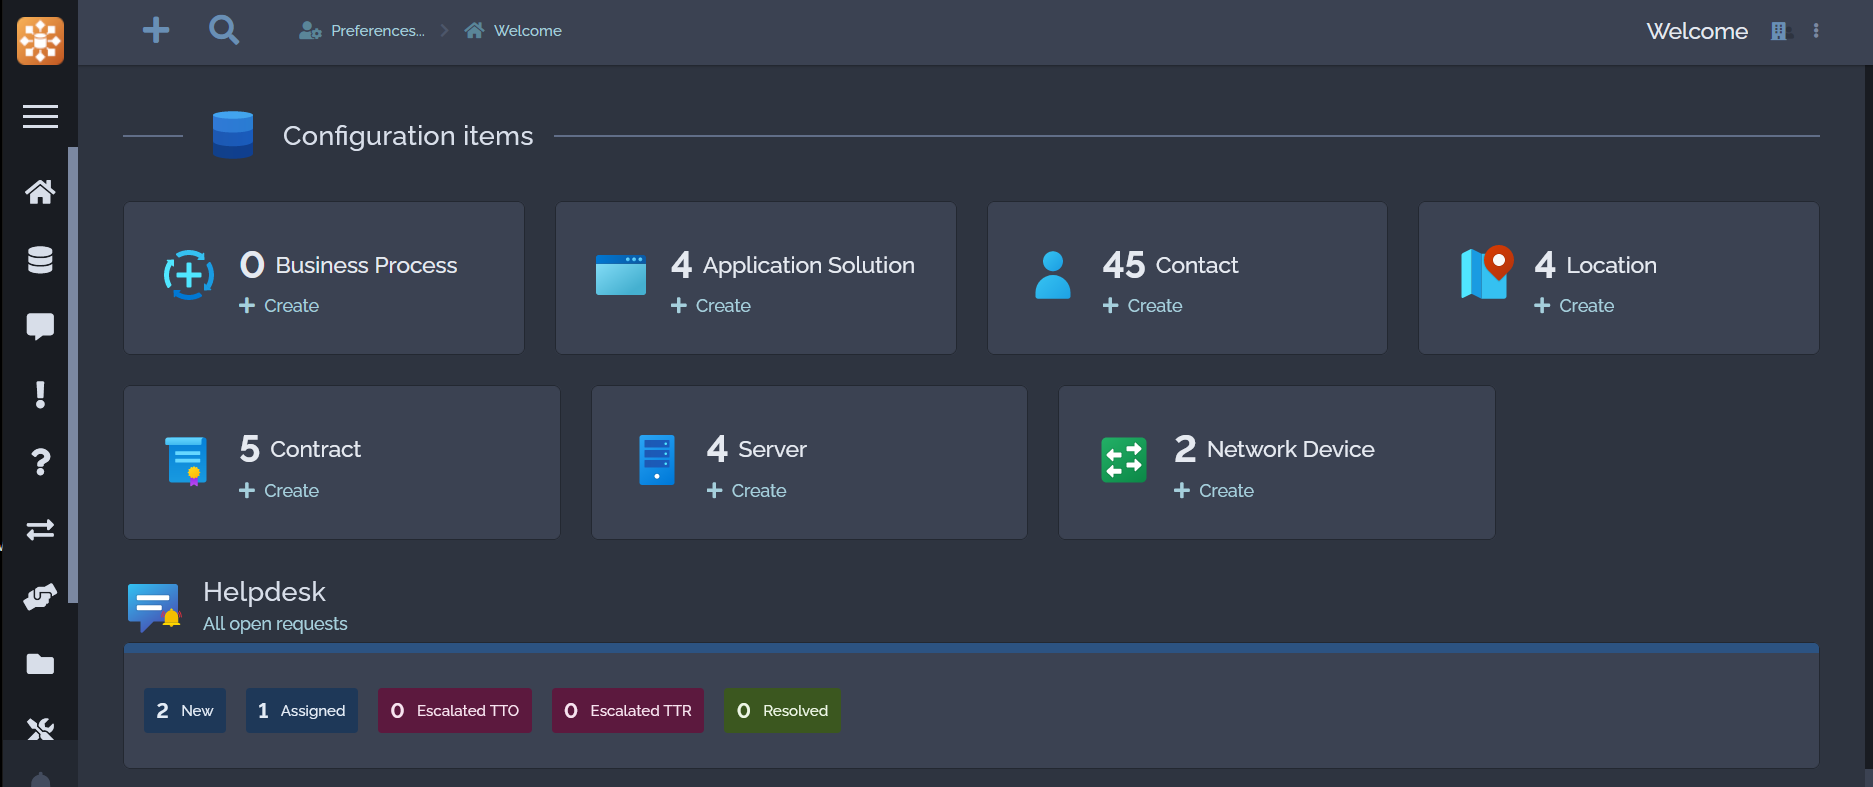Viewport: 1873px width, 787px height.
Task: Open the database configuration sidebar icon
Action: [40, 260]
